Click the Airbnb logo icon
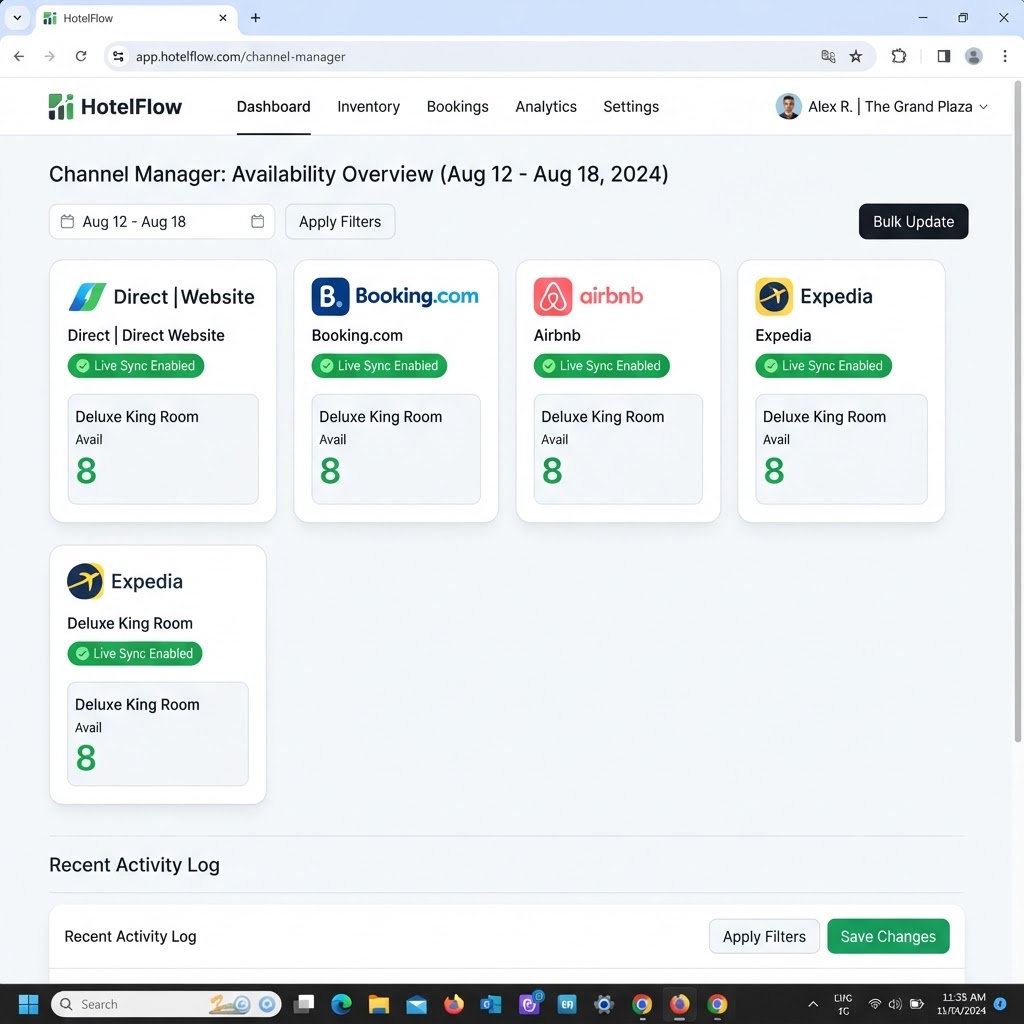This screenshot has width=1024, height=1024. coord(552,296)
